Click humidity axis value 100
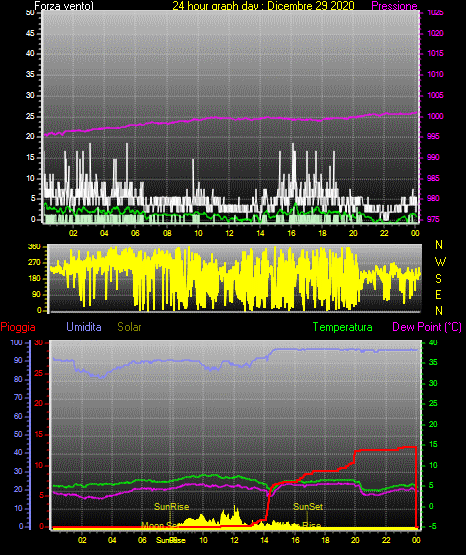 (16, 342)
